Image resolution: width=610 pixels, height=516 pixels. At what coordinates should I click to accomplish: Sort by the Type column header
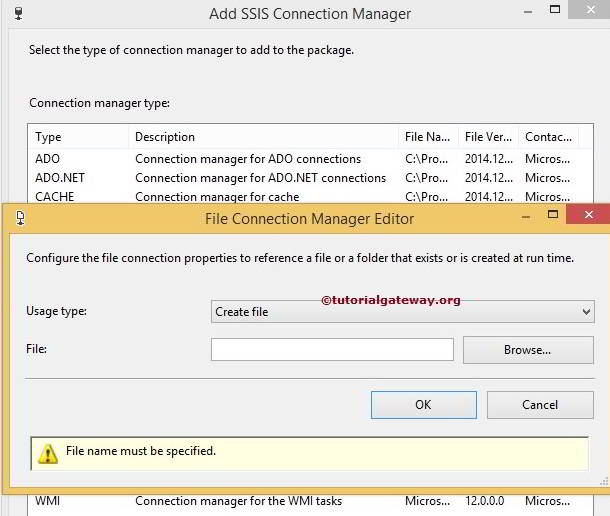click(x=78, y=137)
